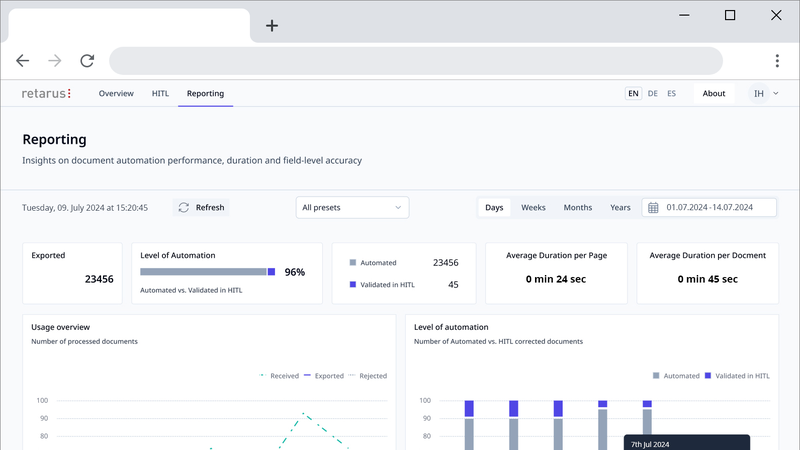Click the IH user avatar
This screenshot has width=800, height=450.
pyautogui.click(x=759, y=94)
